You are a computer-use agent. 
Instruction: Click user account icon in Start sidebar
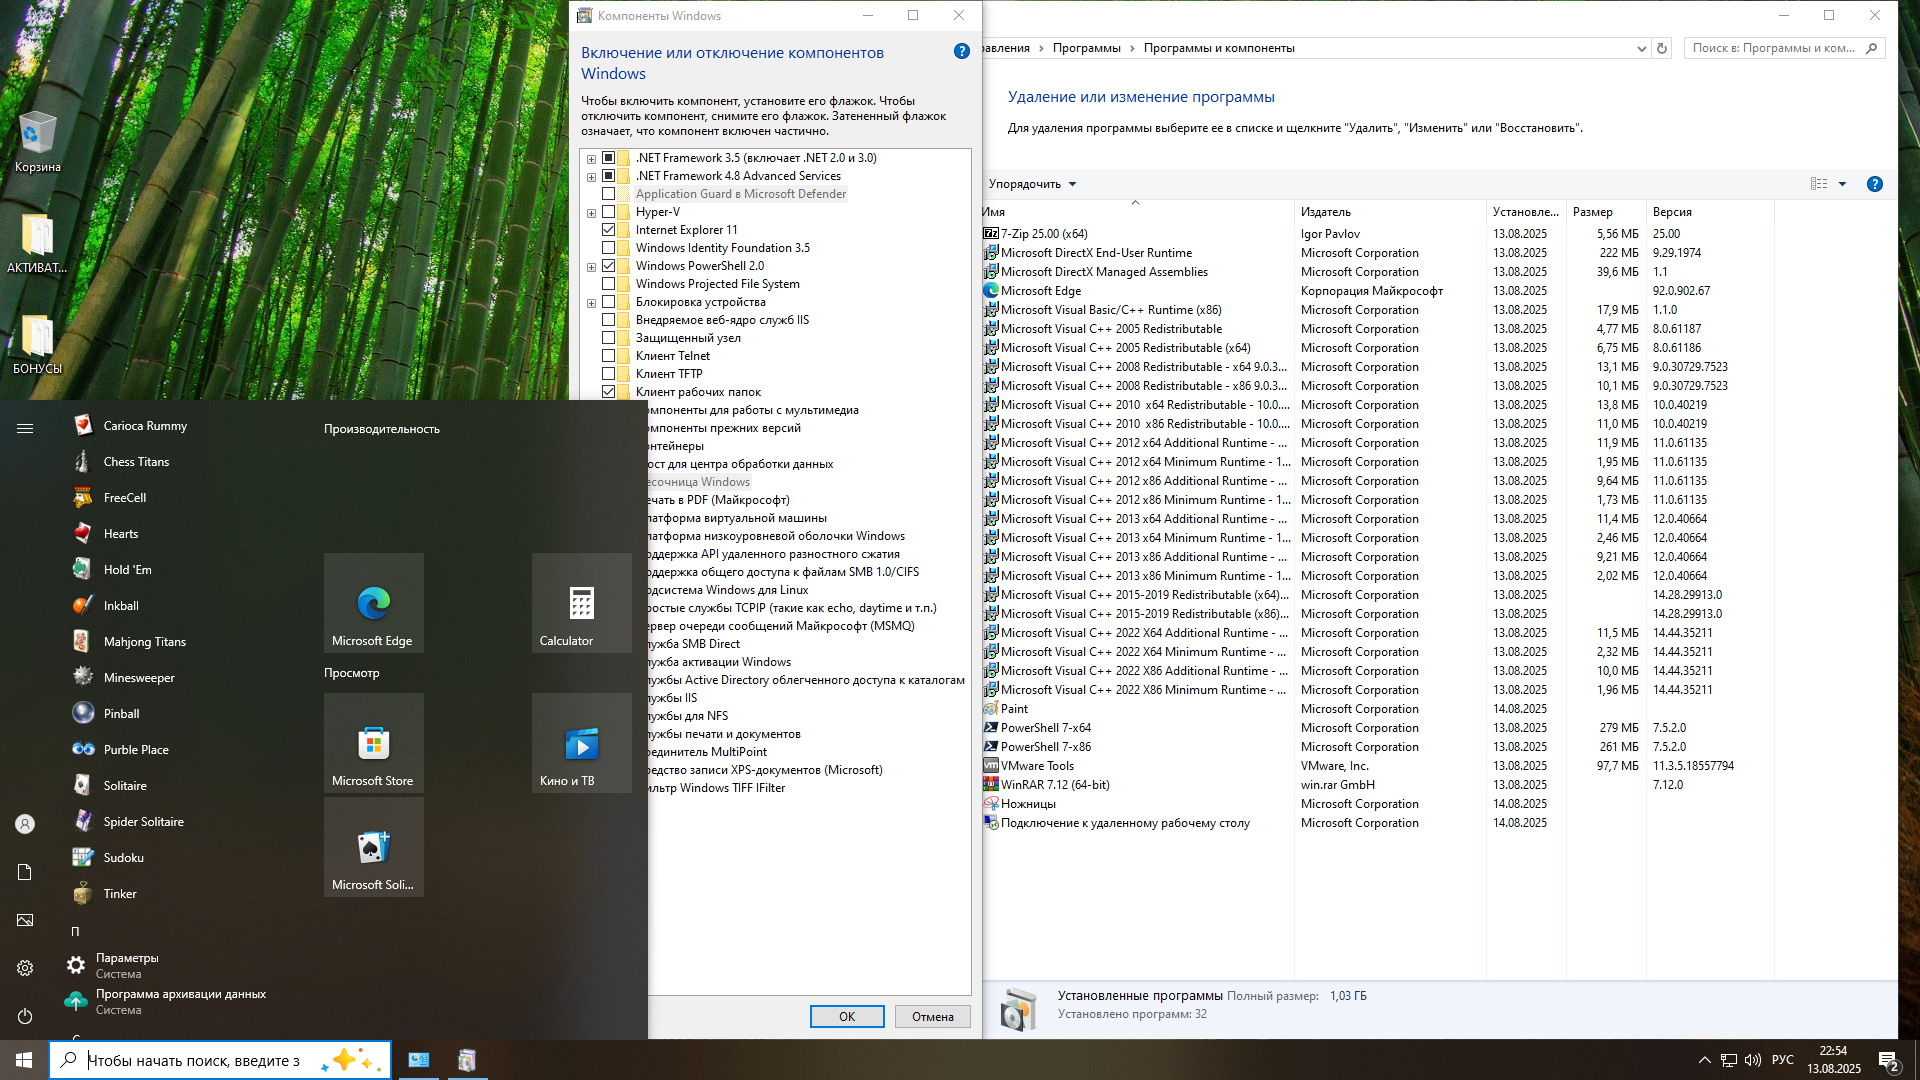[x=25, y=824]
